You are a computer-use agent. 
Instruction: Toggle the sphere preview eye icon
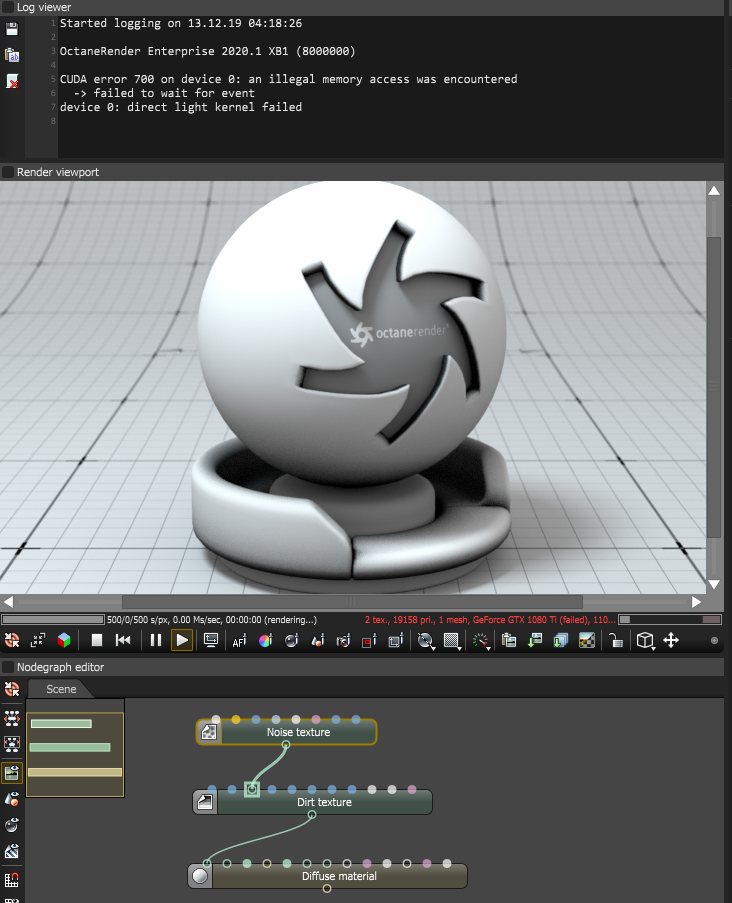click(x=12, y=825)
